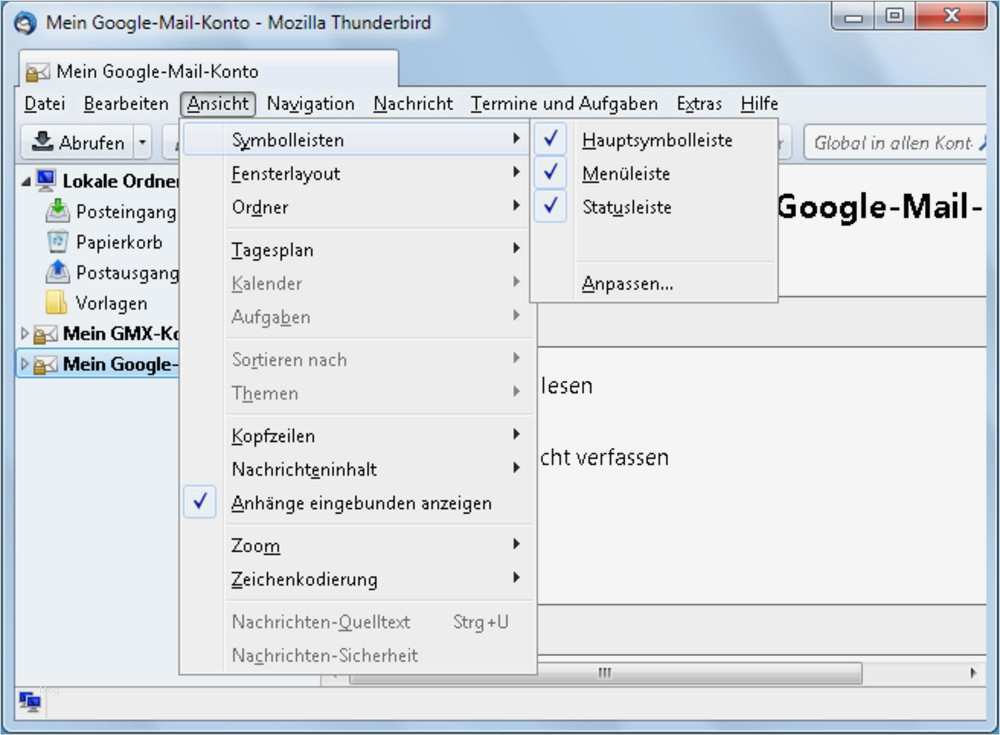Toggle Anhänge eingebunden anzeigen
The height and width of the screenshot is (735, 1000).
pyautogui.click(x=357, y=503)
